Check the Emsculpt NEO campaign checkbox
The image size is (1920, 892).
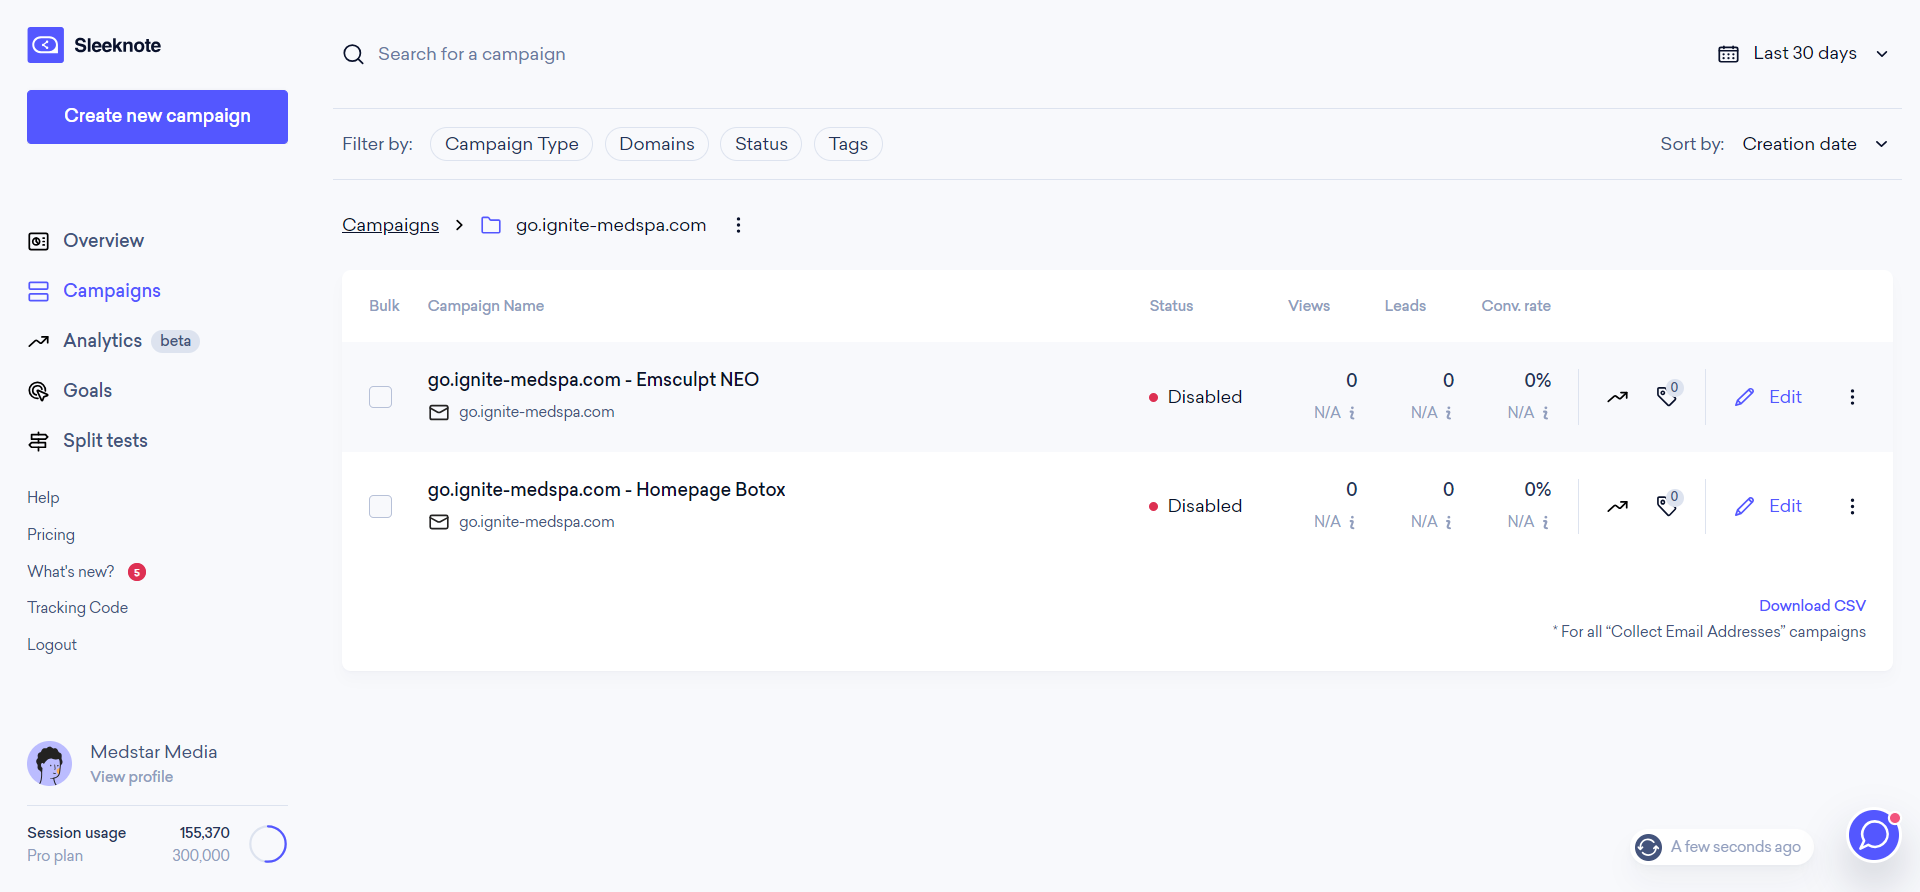click(x=380, y=397)
